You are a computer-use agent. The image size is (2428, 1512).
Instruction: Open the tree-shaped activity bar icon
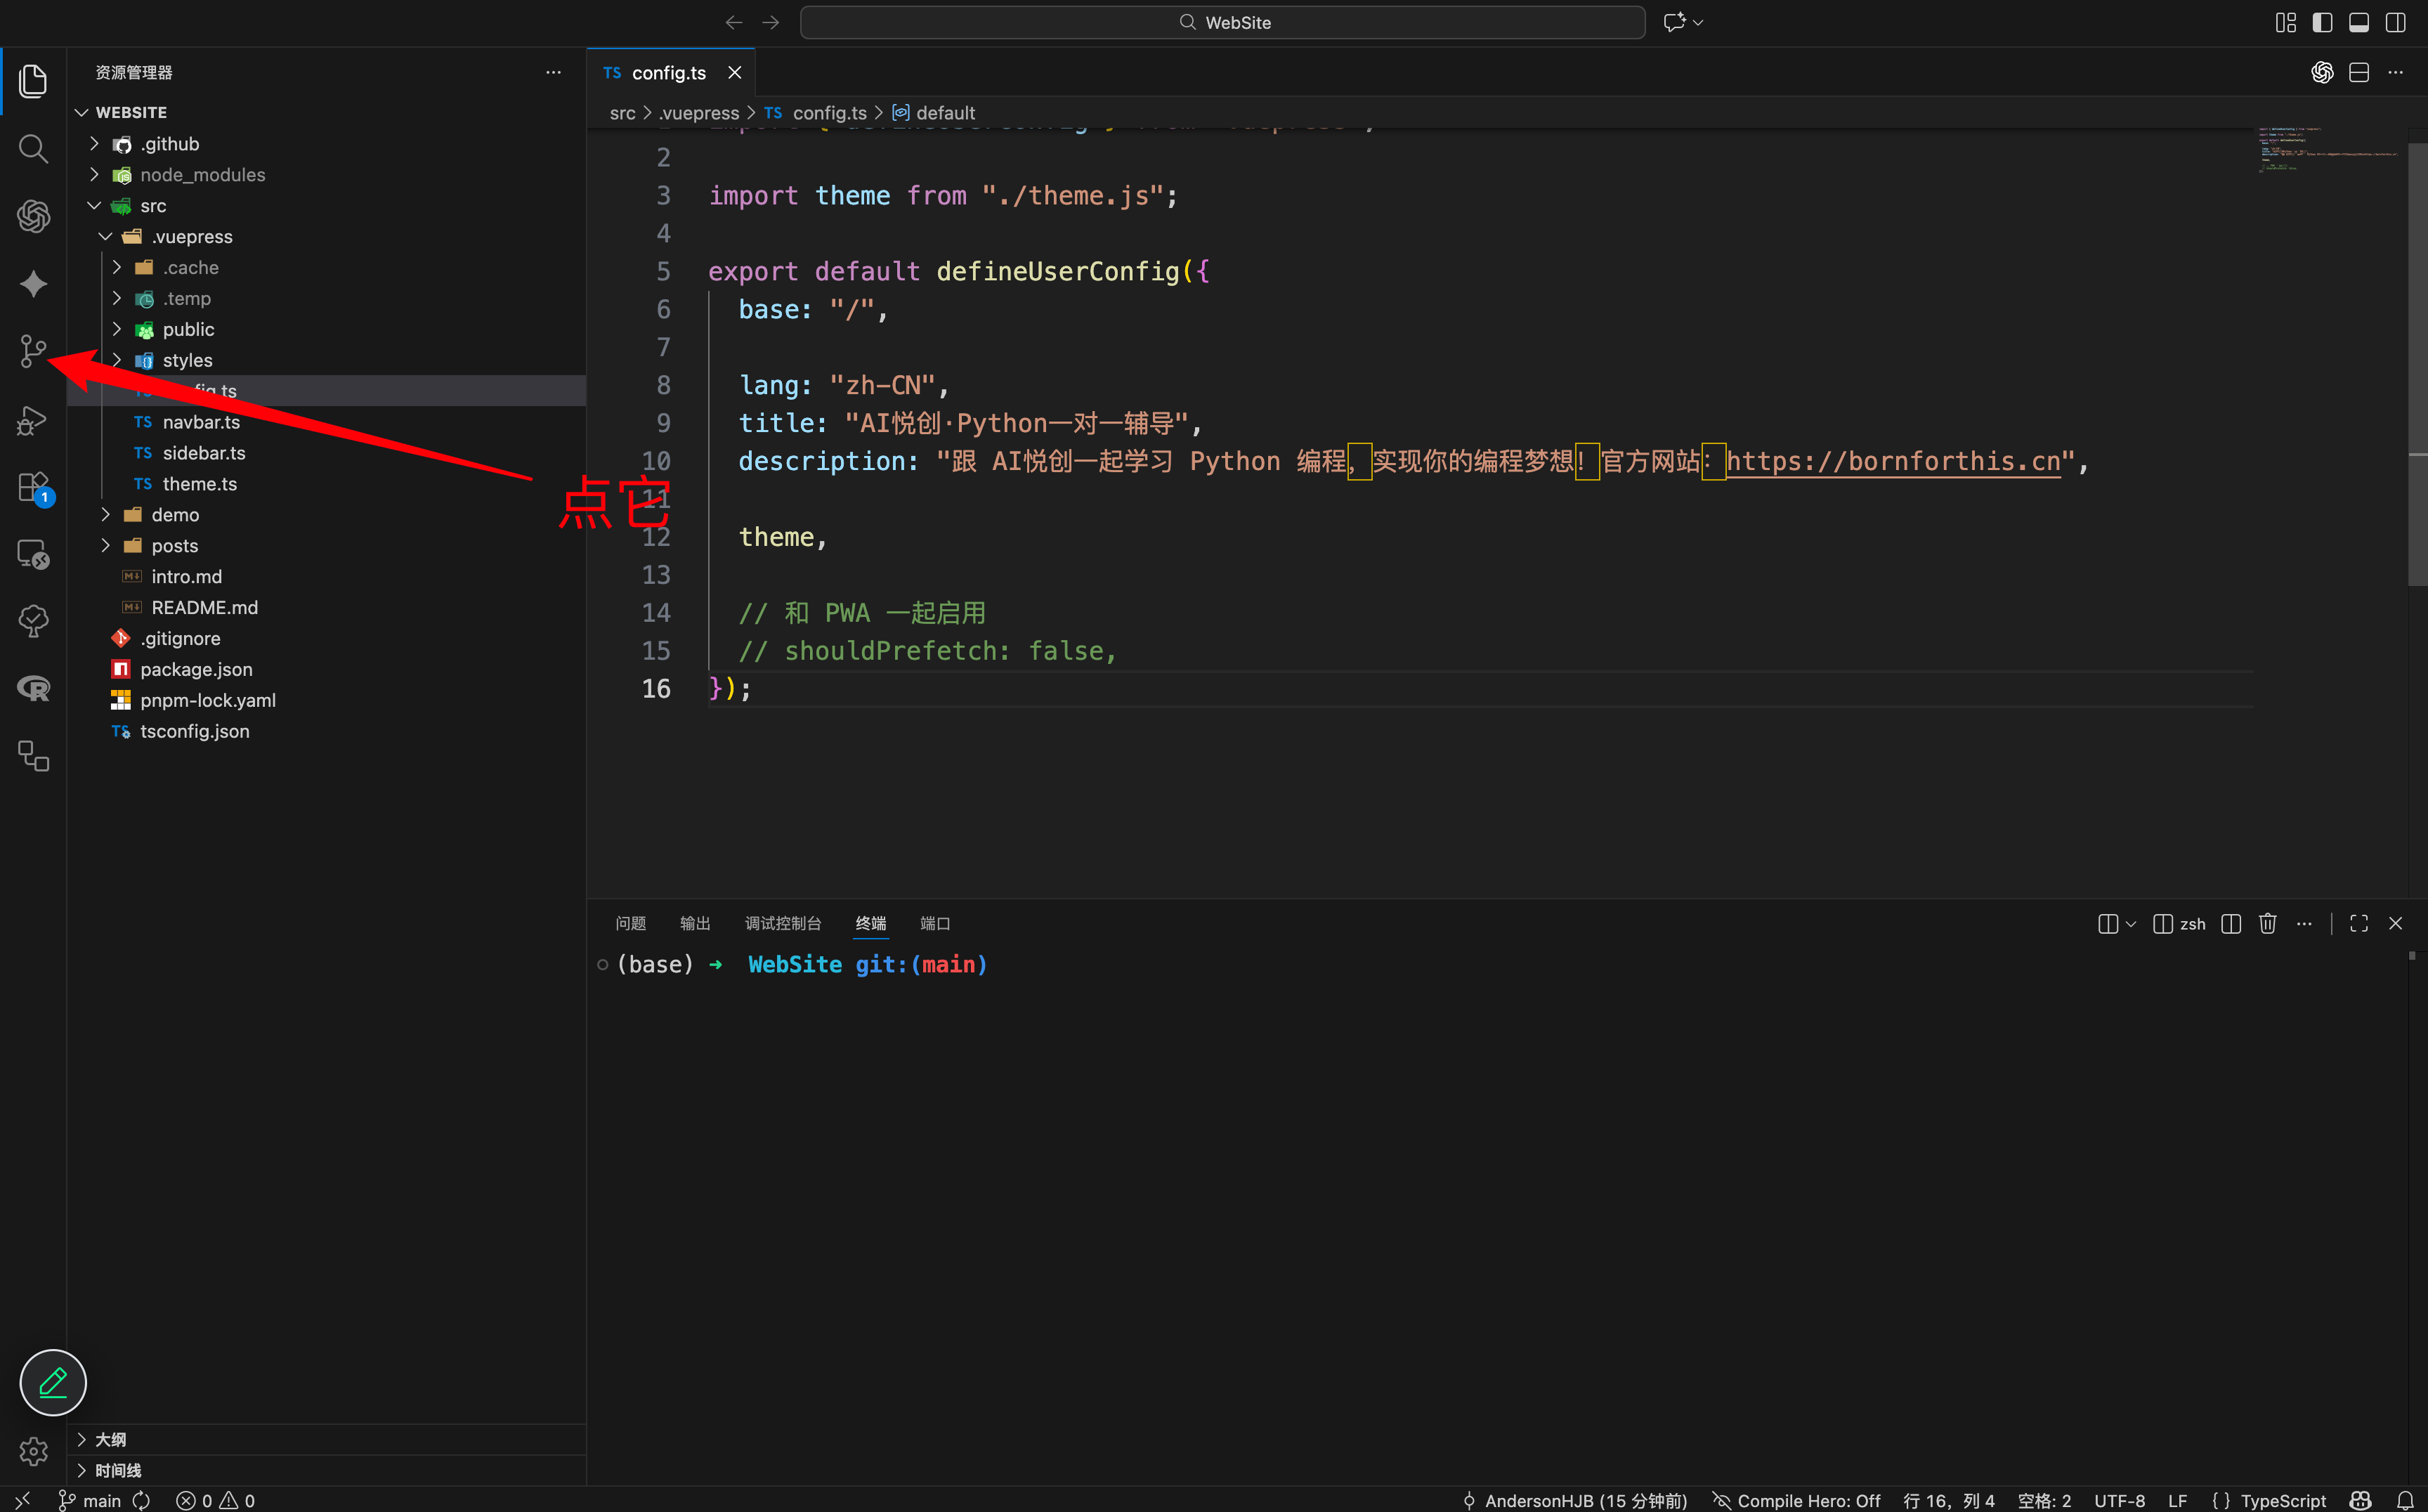click(x=33, y=621)
